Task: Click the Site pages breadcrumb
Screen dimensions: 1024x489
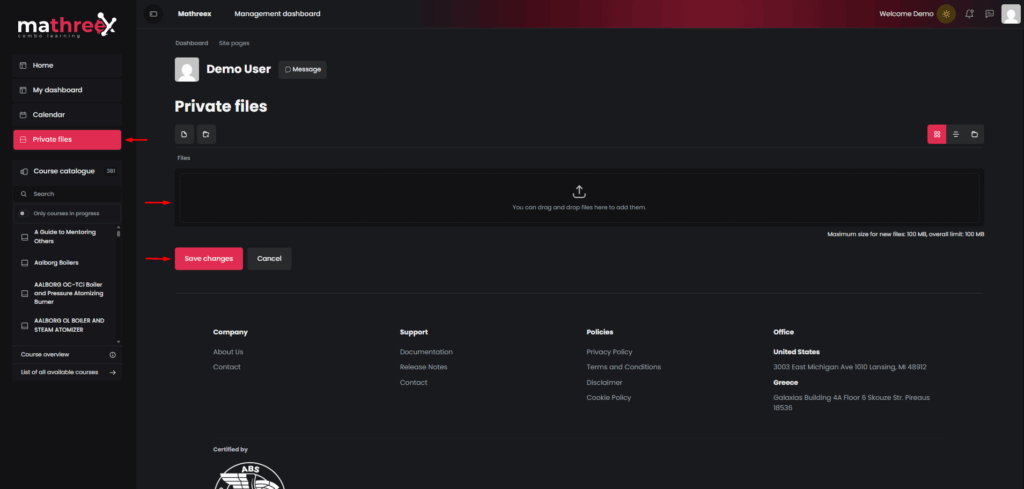Action: coord(234,43)
